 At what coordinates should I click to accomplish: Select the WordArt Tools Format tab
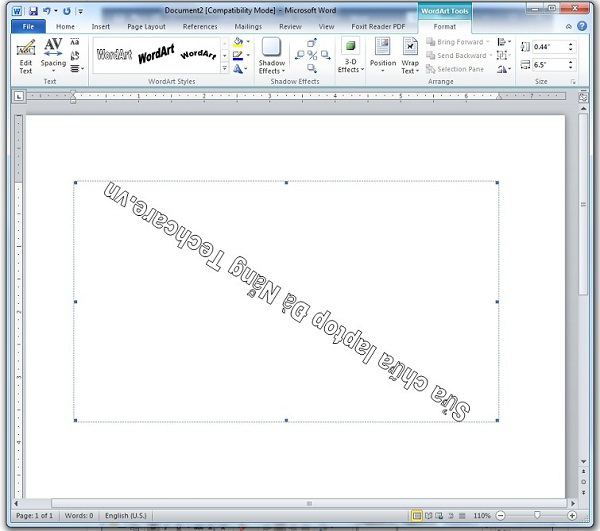[444, 26]
